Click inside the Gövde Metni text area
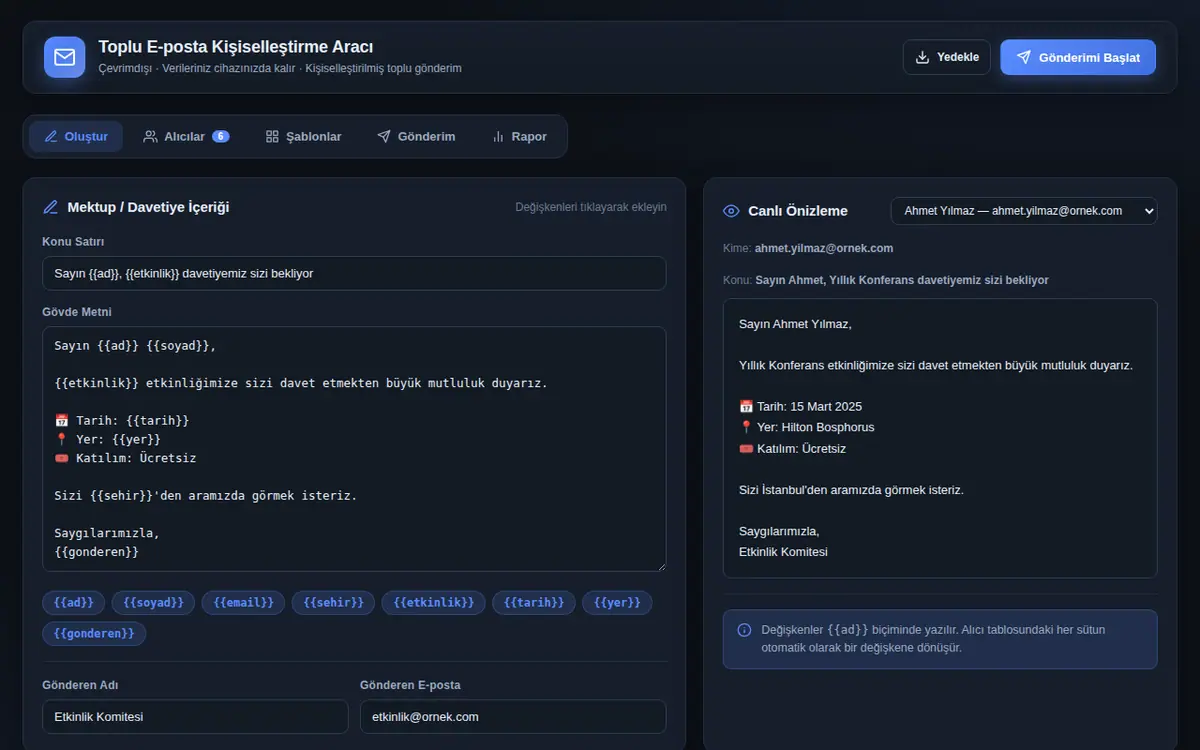Image resolution: width=1200 pixels, height=750 pixels. click(x=354, y=449)
